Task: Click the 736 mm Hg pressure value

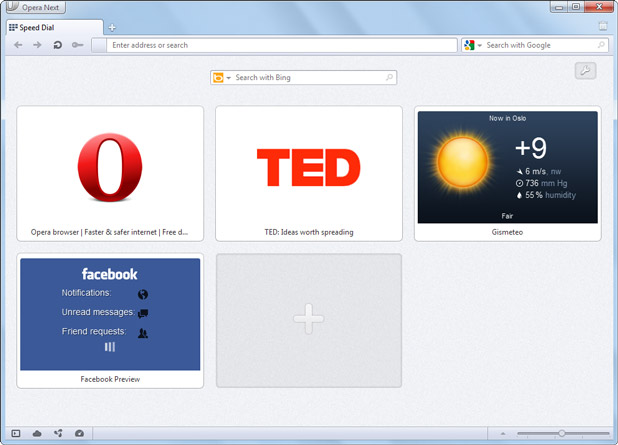Action: coord(546,183)
